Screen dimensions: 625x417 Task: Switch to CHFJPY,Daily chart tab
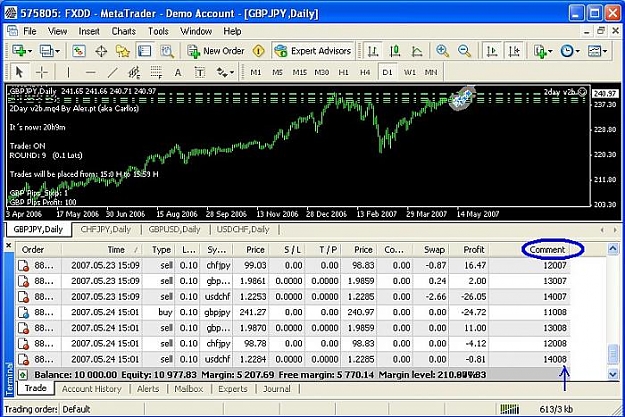click(x=106, y=230)
